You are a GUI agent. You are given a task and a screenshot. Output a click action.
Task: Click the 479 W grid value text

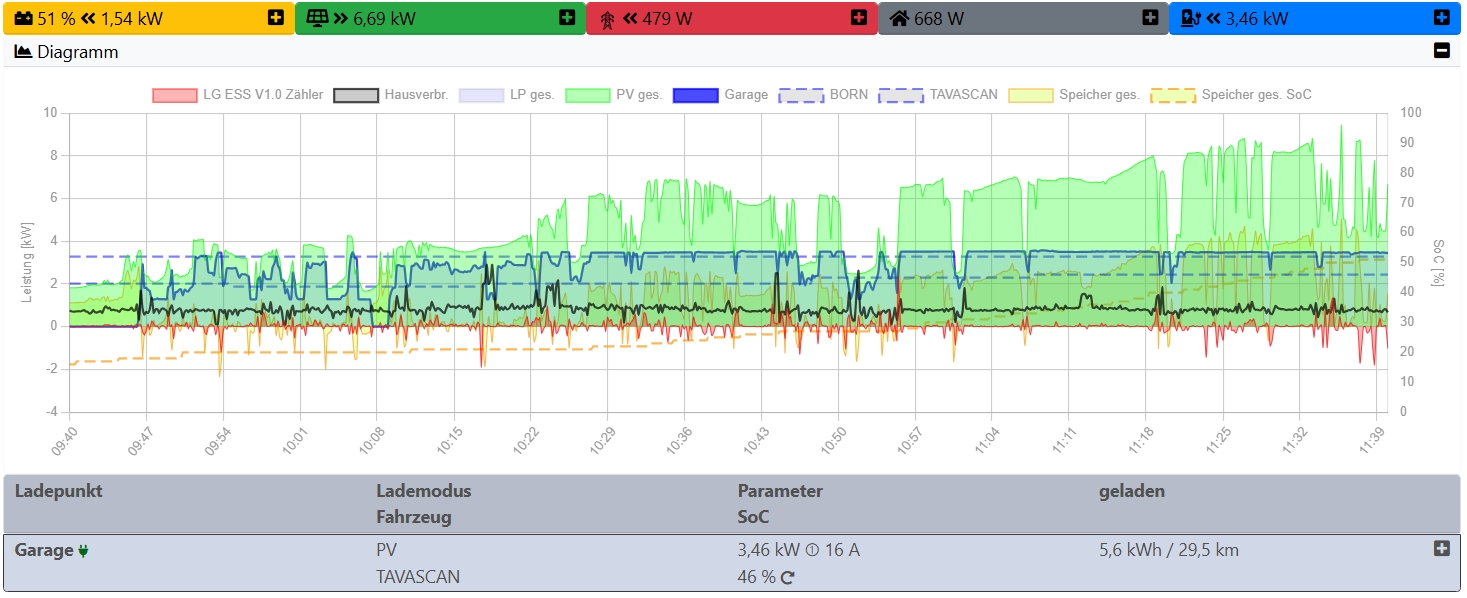tap(667, 18)
